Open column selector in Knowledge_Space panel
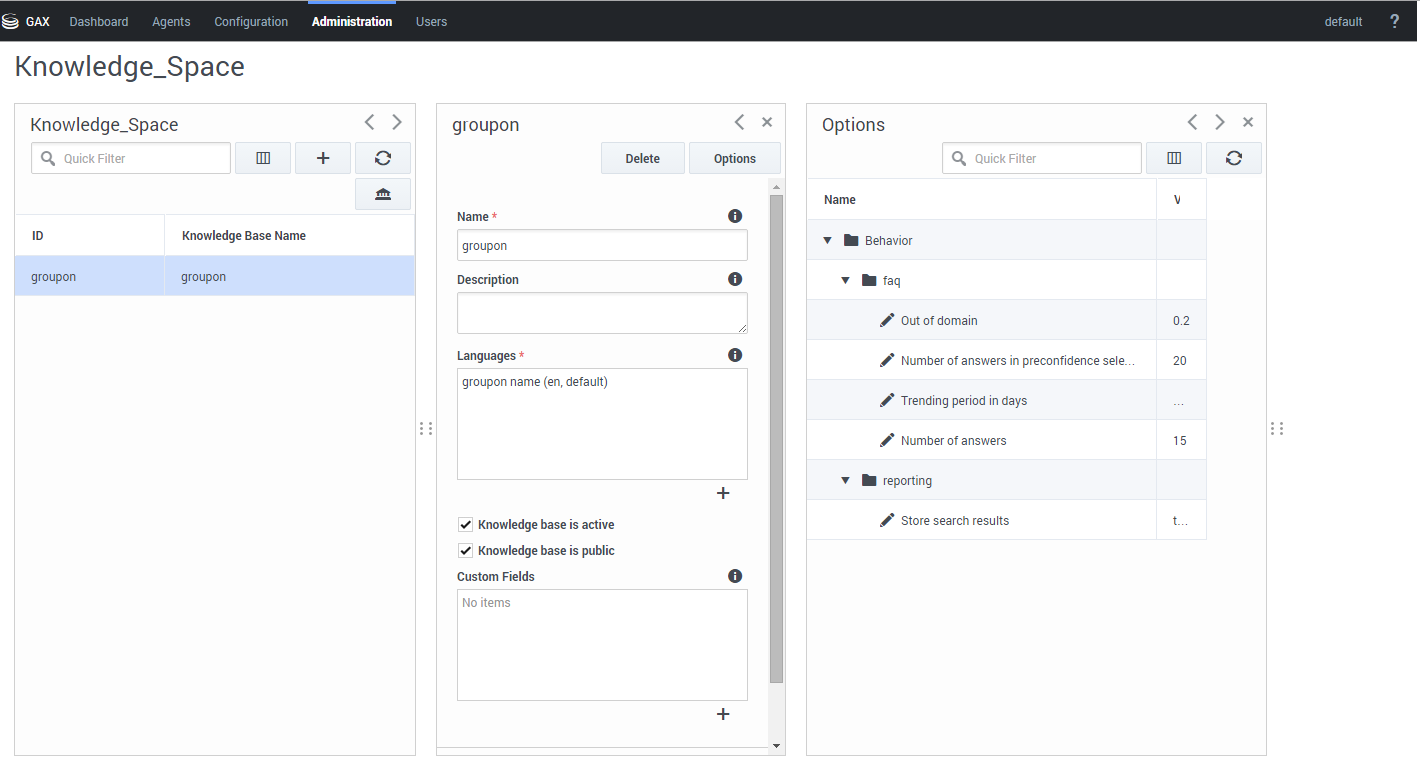Viewport: 1420px width, 769px height. coord(263,158)
